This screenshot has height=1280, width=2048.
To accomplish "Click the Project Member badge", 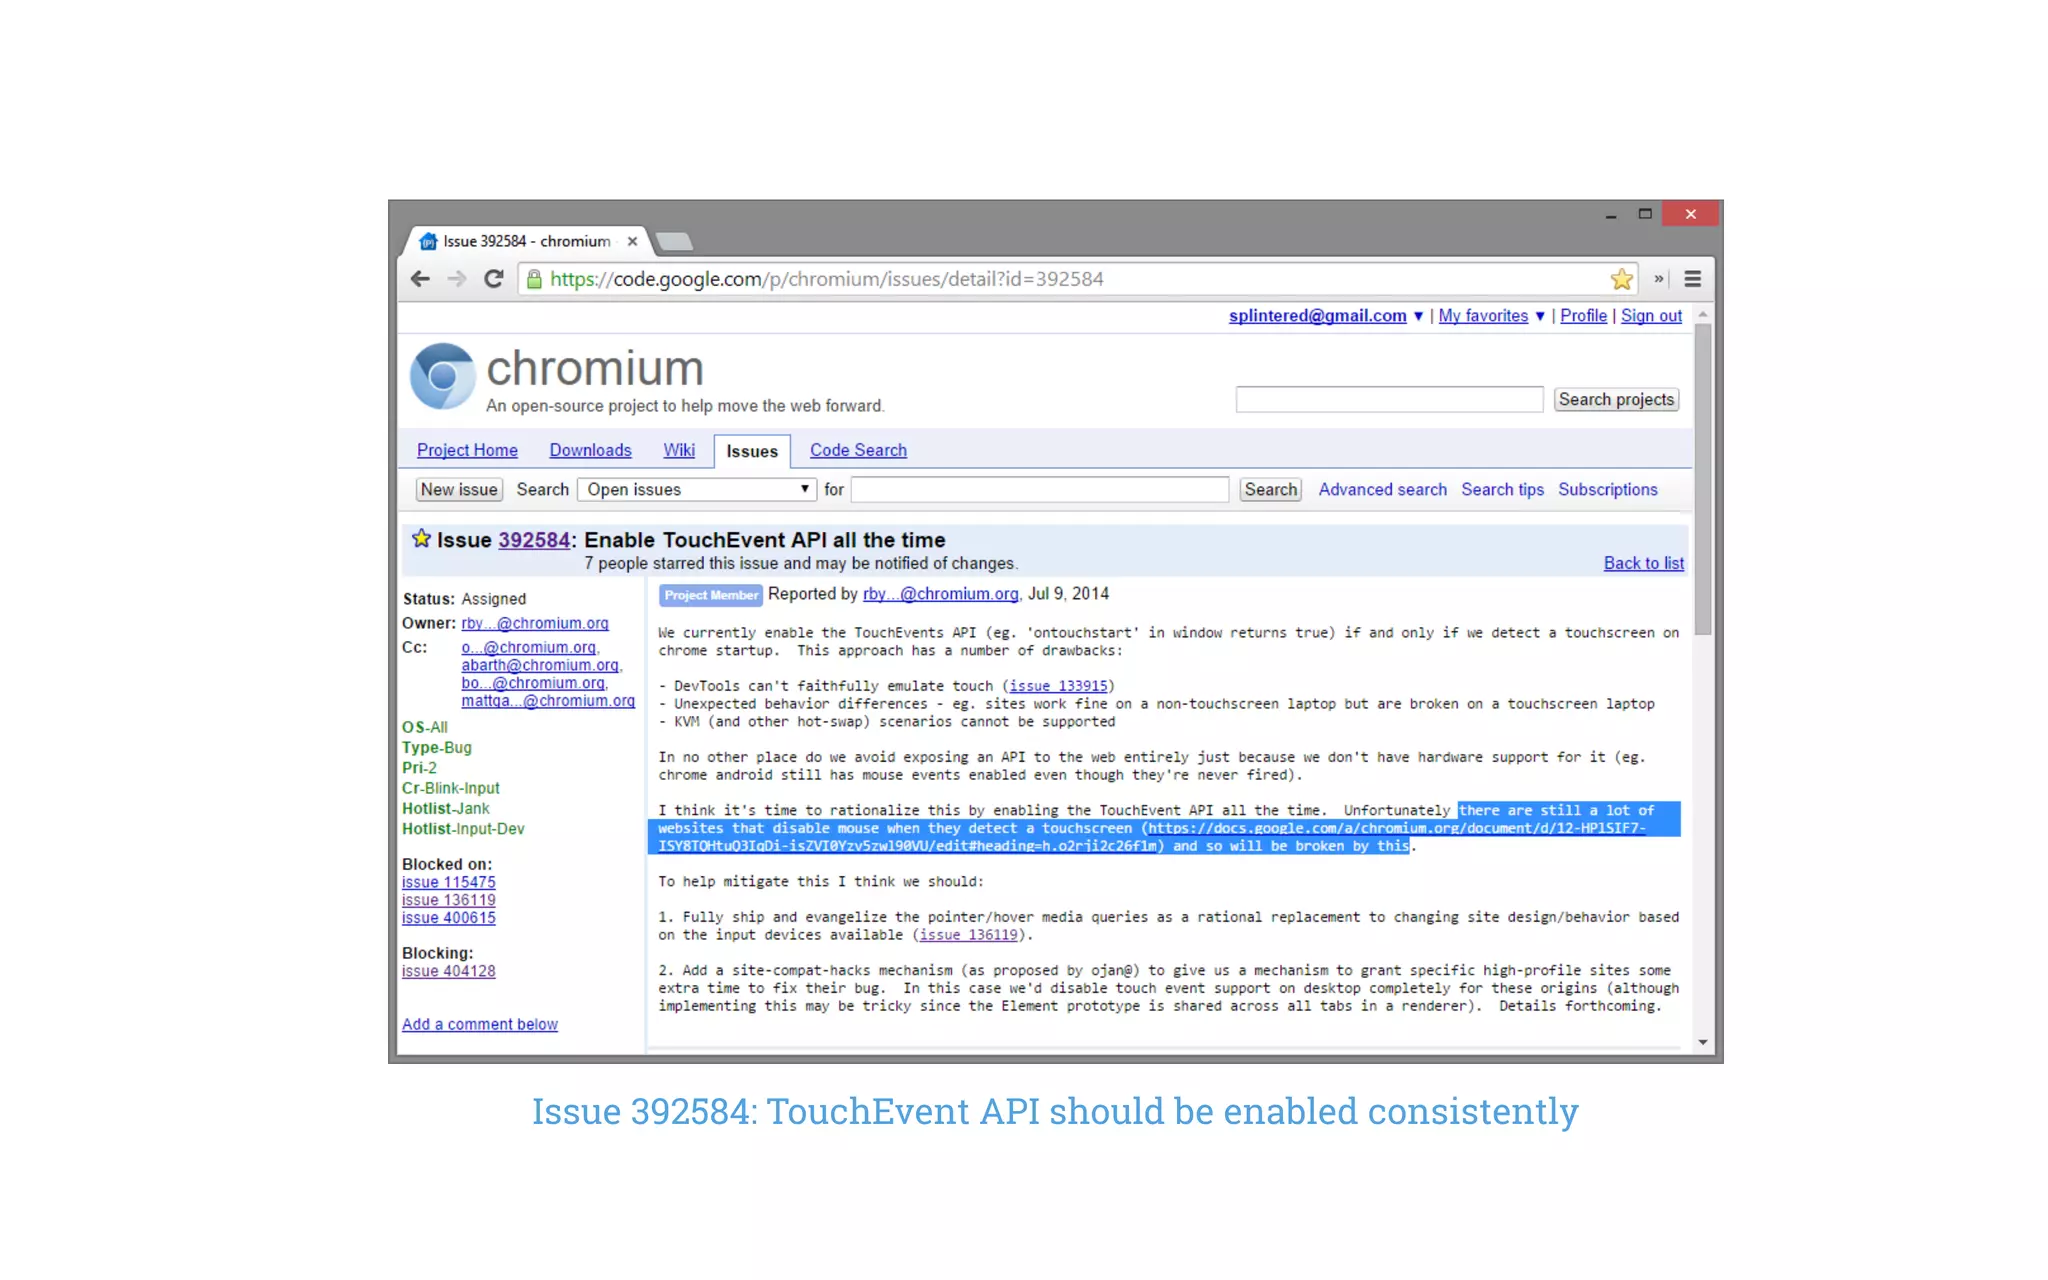I will 711,595.
